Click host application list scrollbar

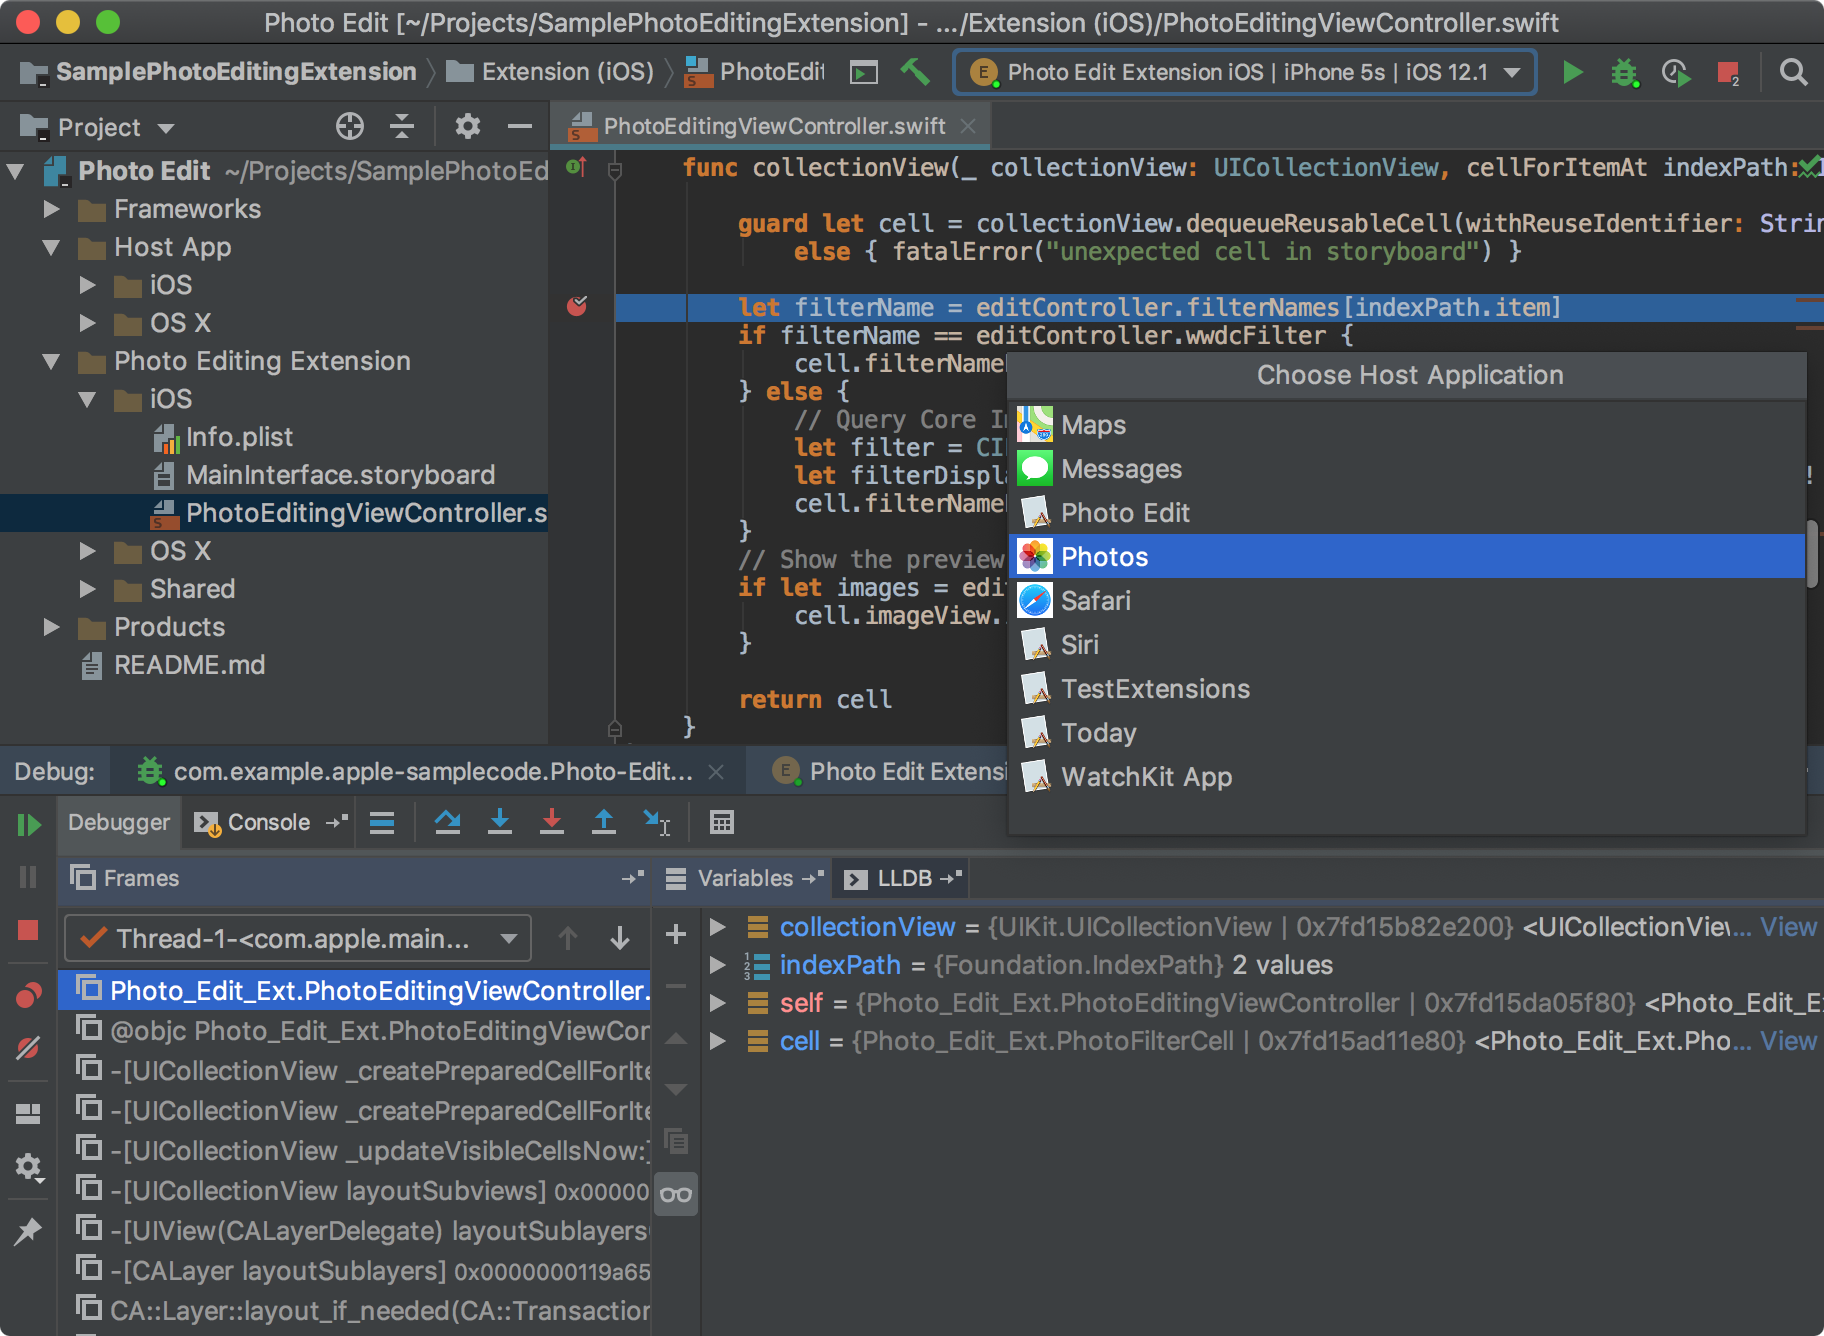pos(1811,553)
